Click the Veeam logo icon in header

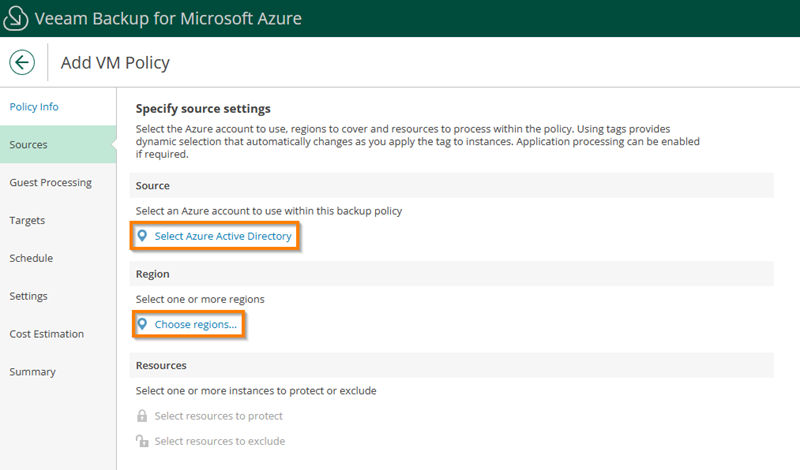(17, 18)
